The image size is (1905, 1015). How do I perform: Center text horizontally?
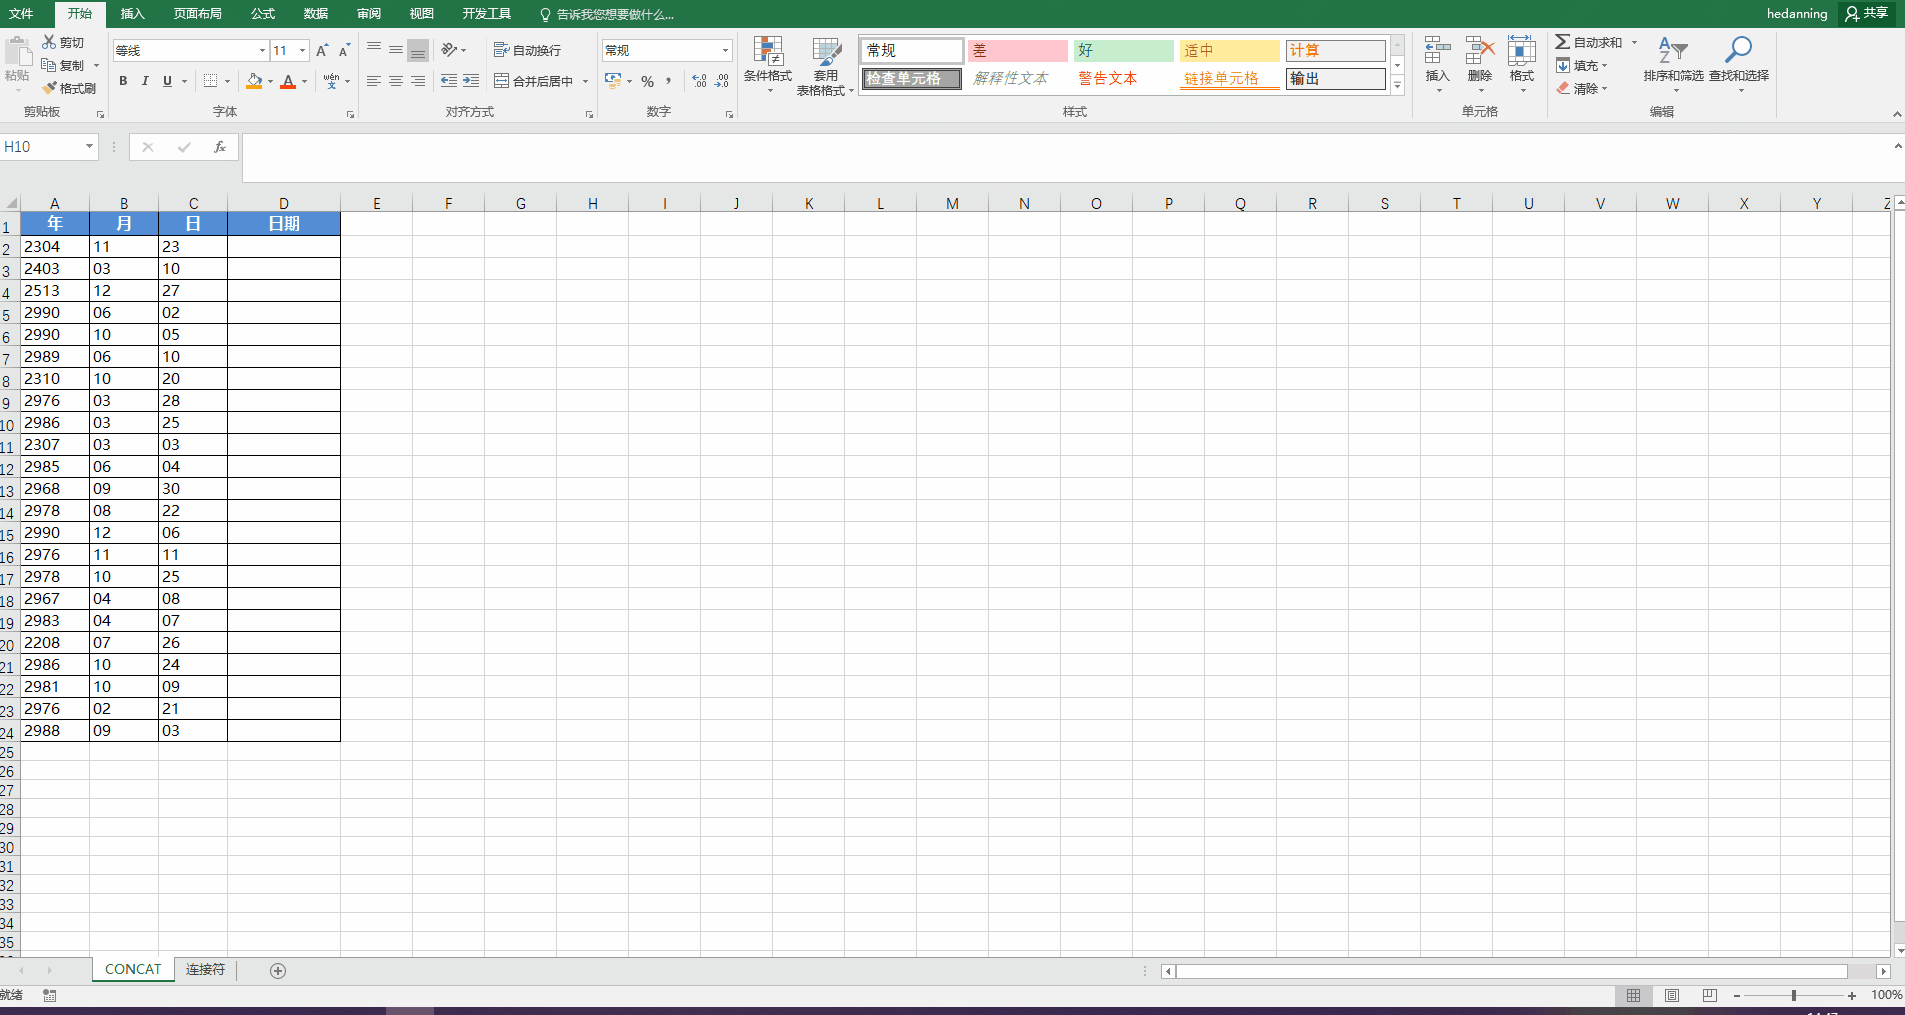[x=396, y=81]
